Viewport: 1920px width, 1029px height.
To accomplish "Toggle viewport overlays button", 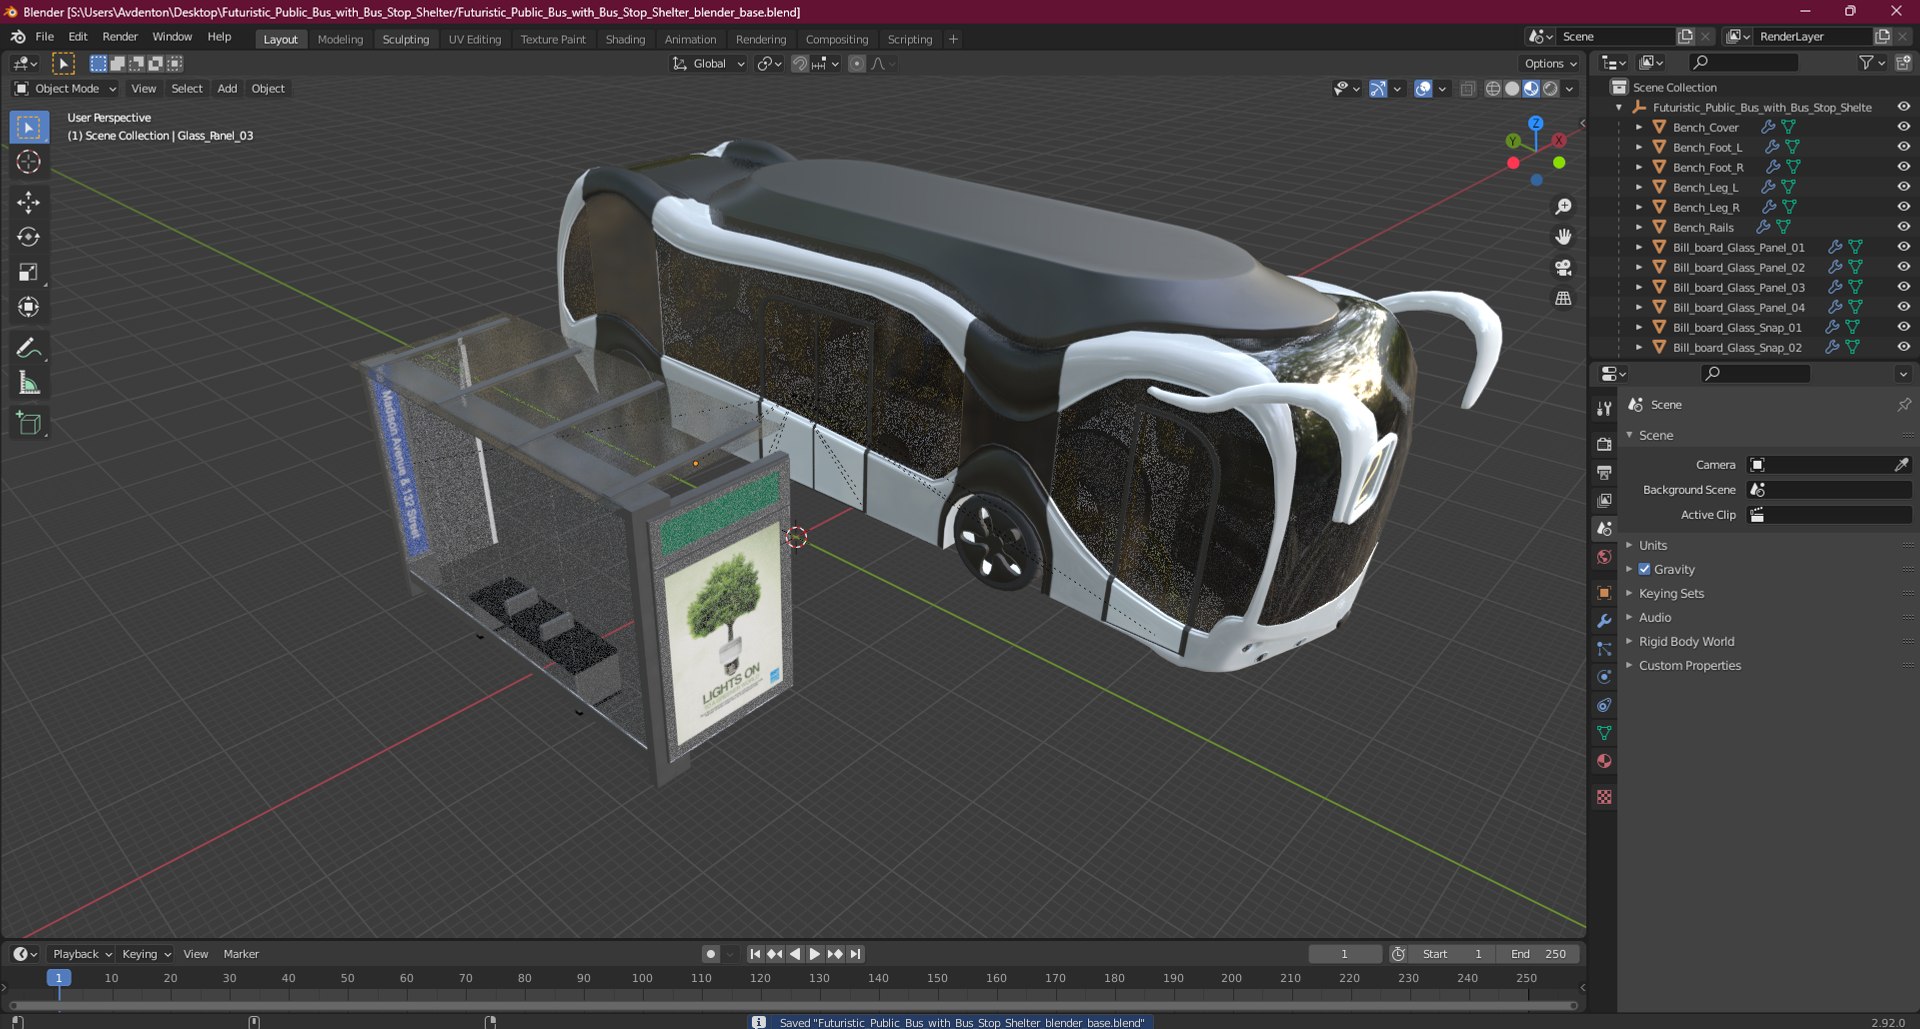I will click(x=1423, y=89).
